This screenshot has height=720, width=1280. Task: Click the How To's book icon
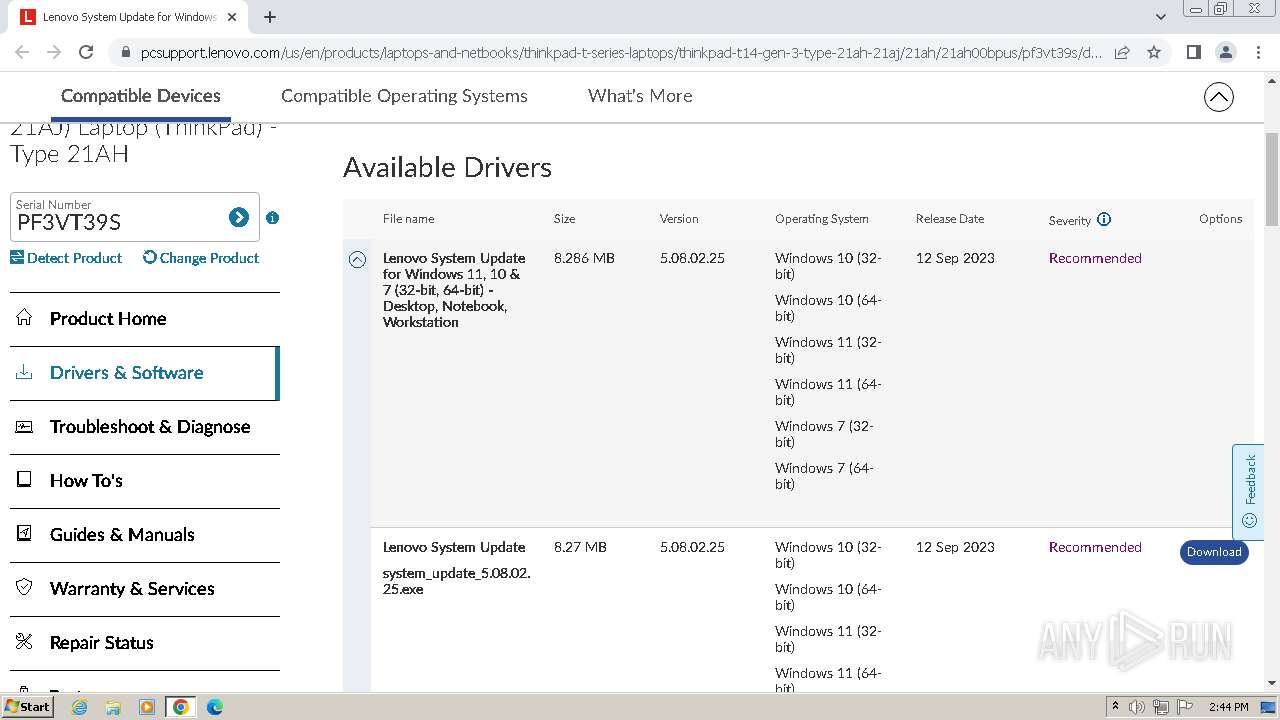[24, 480]
